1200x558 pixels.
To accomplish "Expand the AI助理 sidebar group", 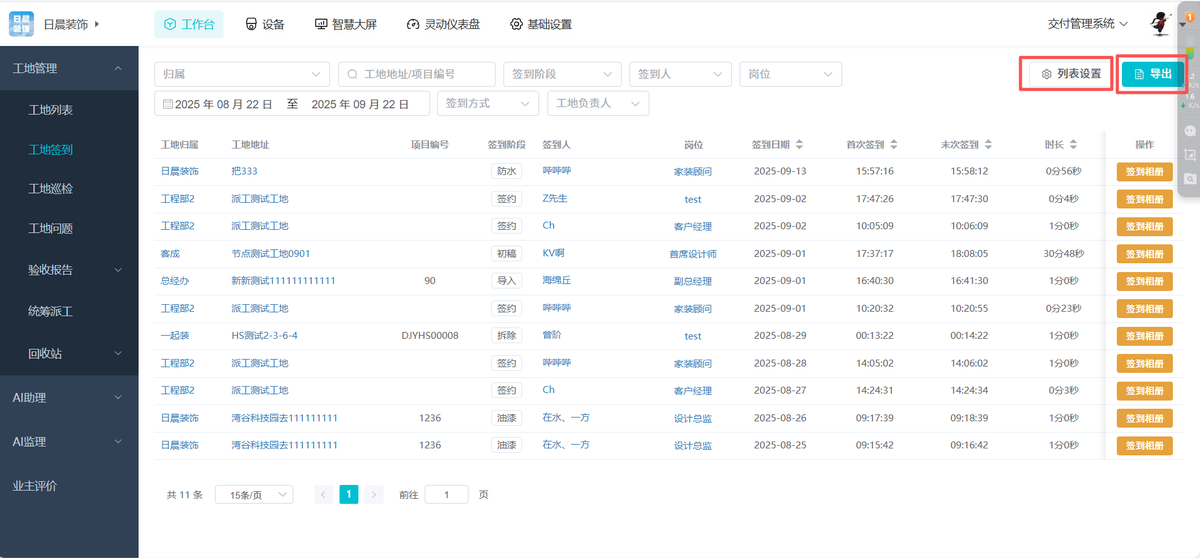I will point(69,397).
